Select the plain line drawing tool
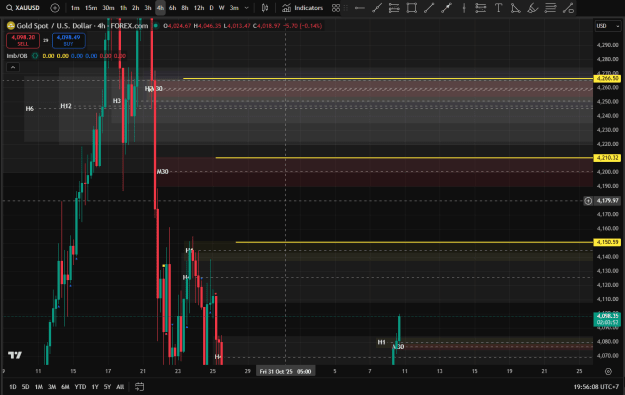The width and height of the screenshot is (625, 395). click(429, 8)
